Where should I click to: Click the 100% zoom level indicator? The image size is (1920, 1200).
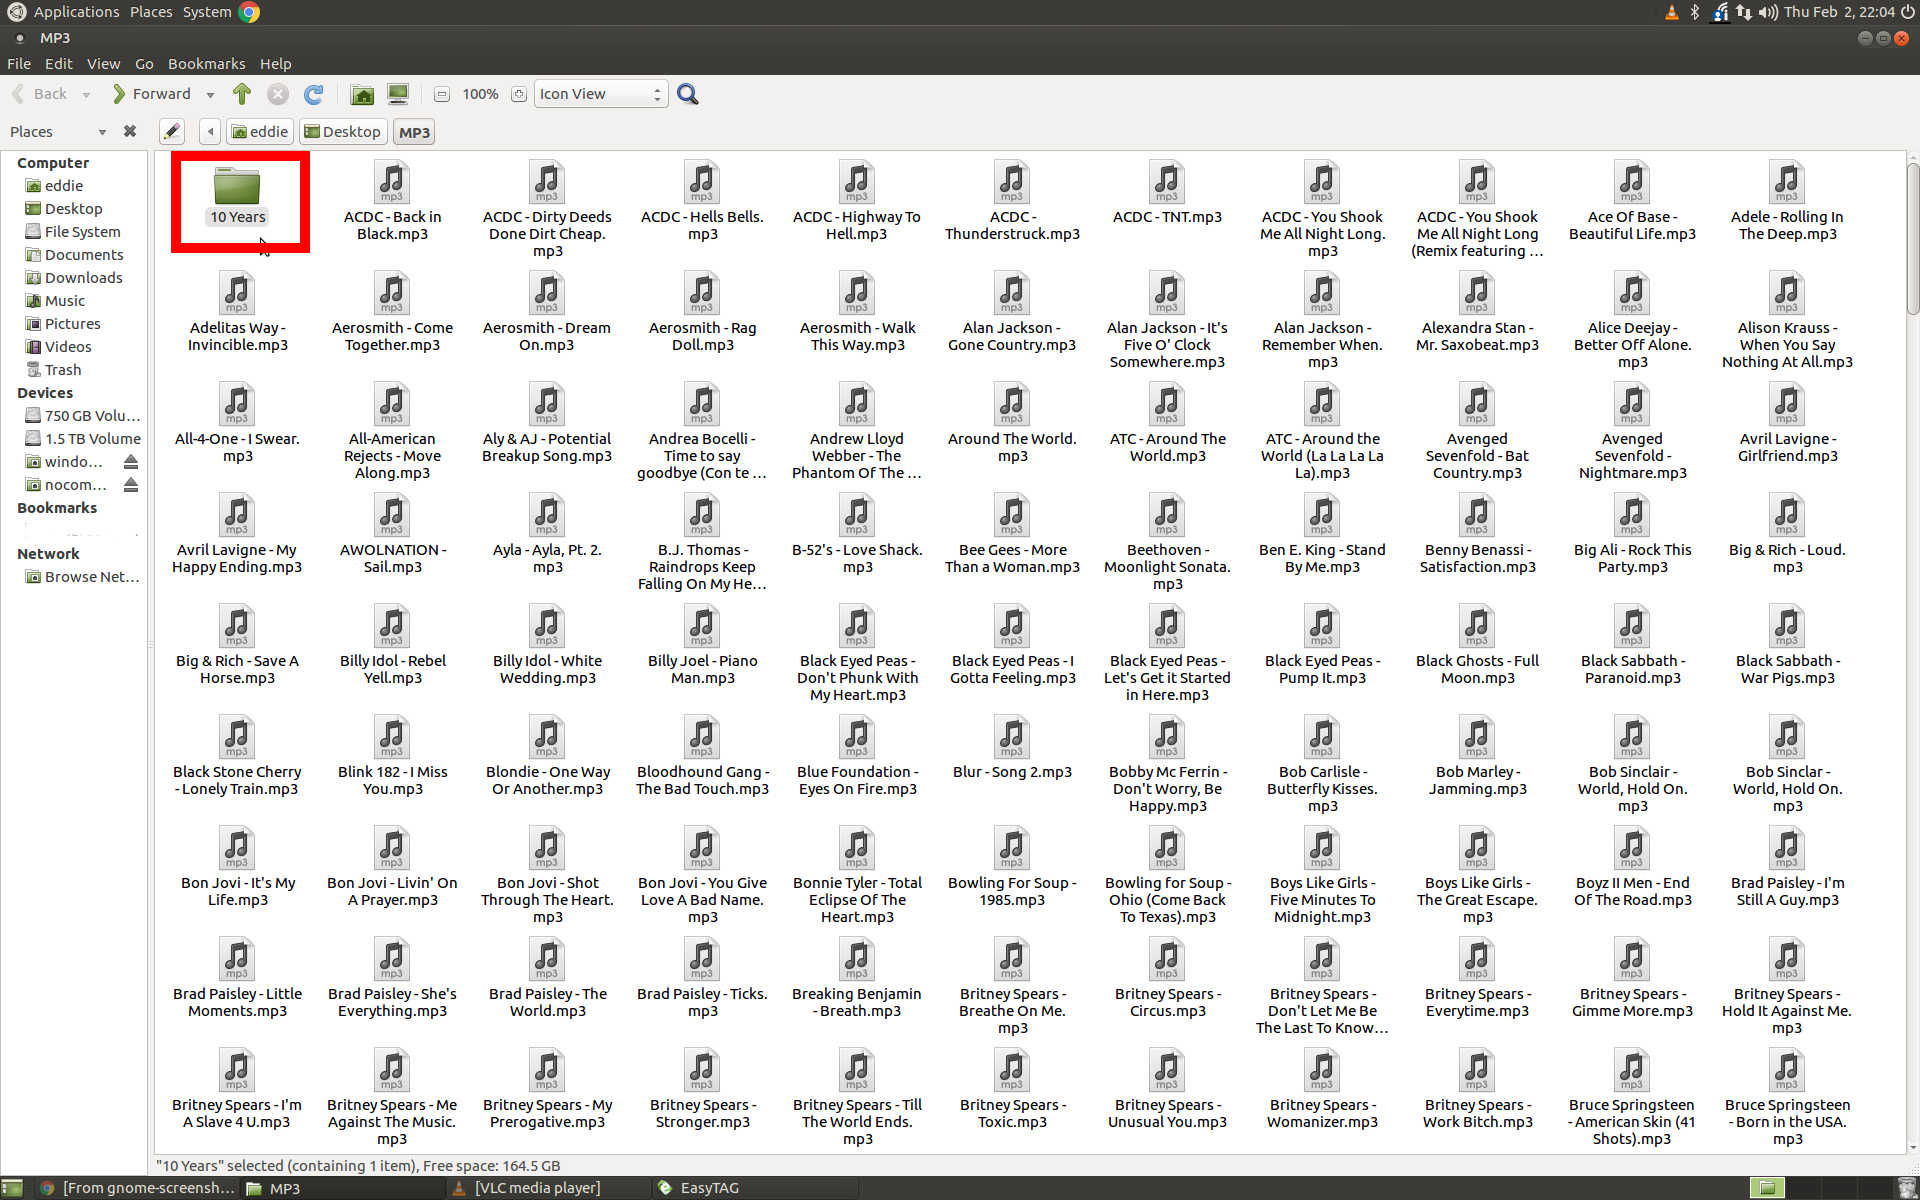480,94
